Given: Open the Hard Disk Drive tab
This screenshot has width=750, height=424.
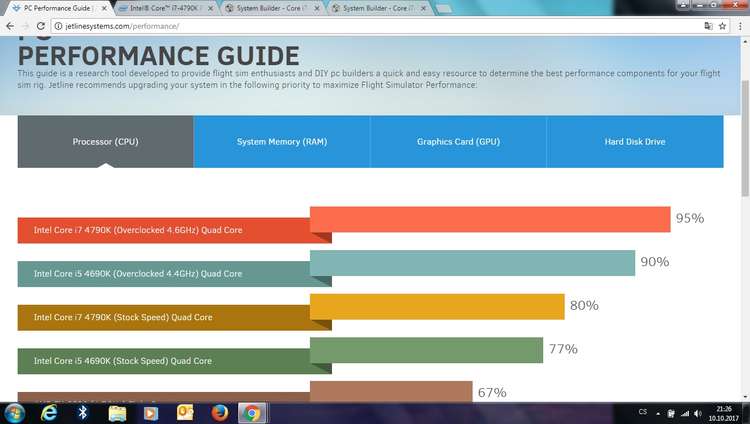Looking at the screenshot, I should 635,142.
